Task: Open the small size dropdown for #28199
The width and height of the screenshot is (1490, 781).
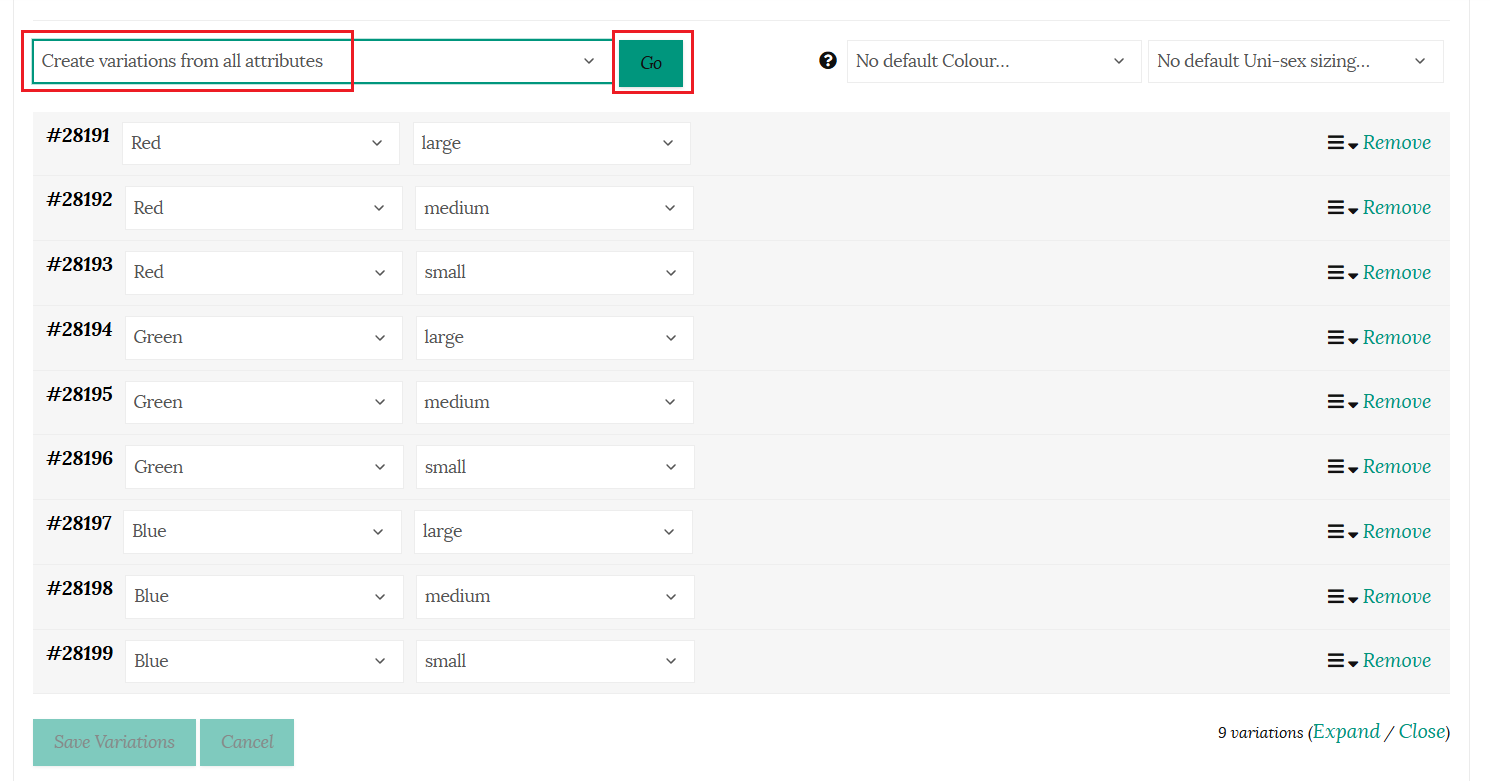Action: click(x=555, y=661)
